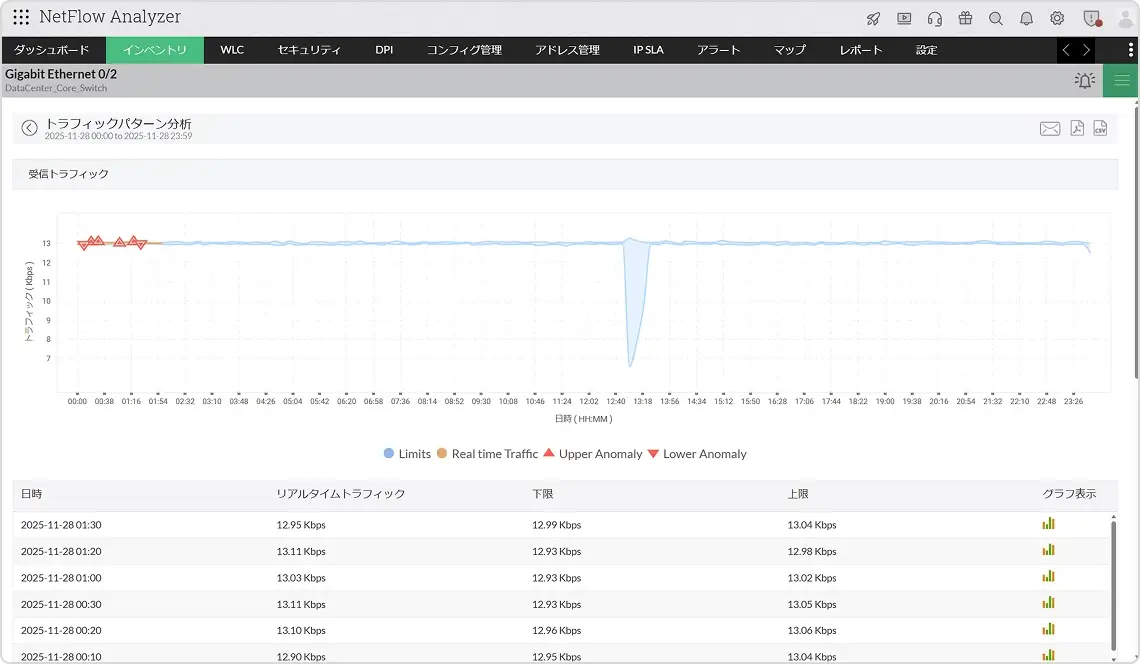Toggle the Lower Anomaly legend
The image size is (1140, 664).
[x=697, y=454]
